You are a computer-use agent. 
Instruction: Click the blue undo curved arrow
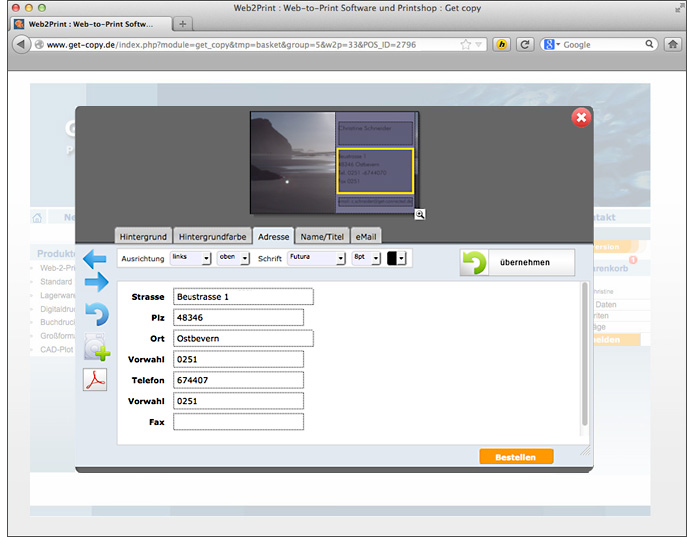97,314
